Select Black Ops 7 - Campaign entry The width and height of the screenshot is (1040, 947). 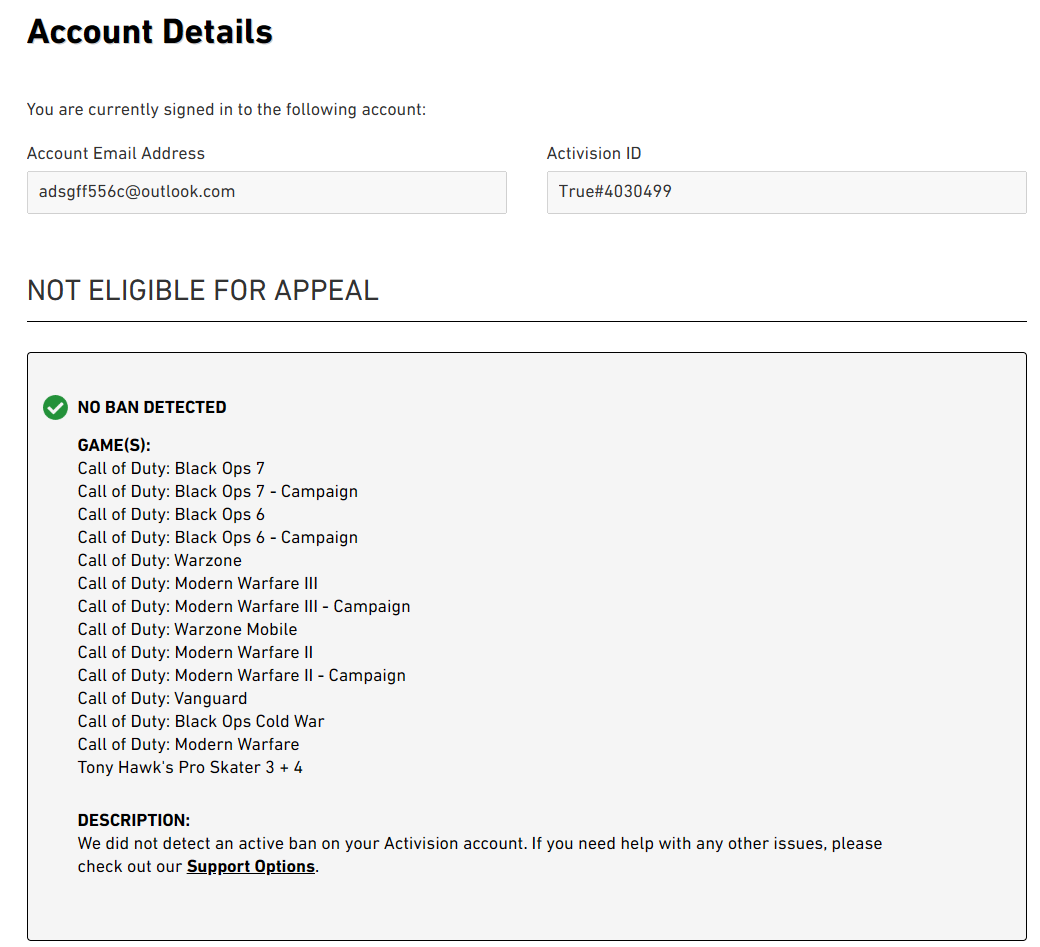[218, 491]
